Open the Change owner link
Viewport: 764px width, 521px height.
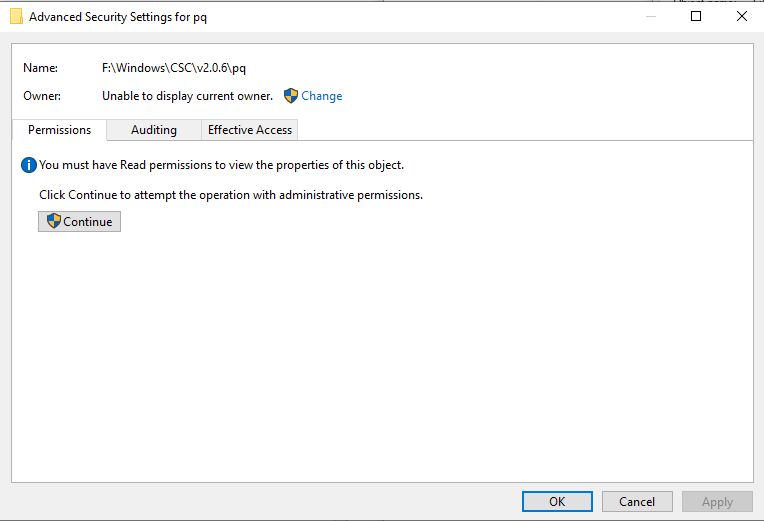pyautogui.click(x=322, y=96)
